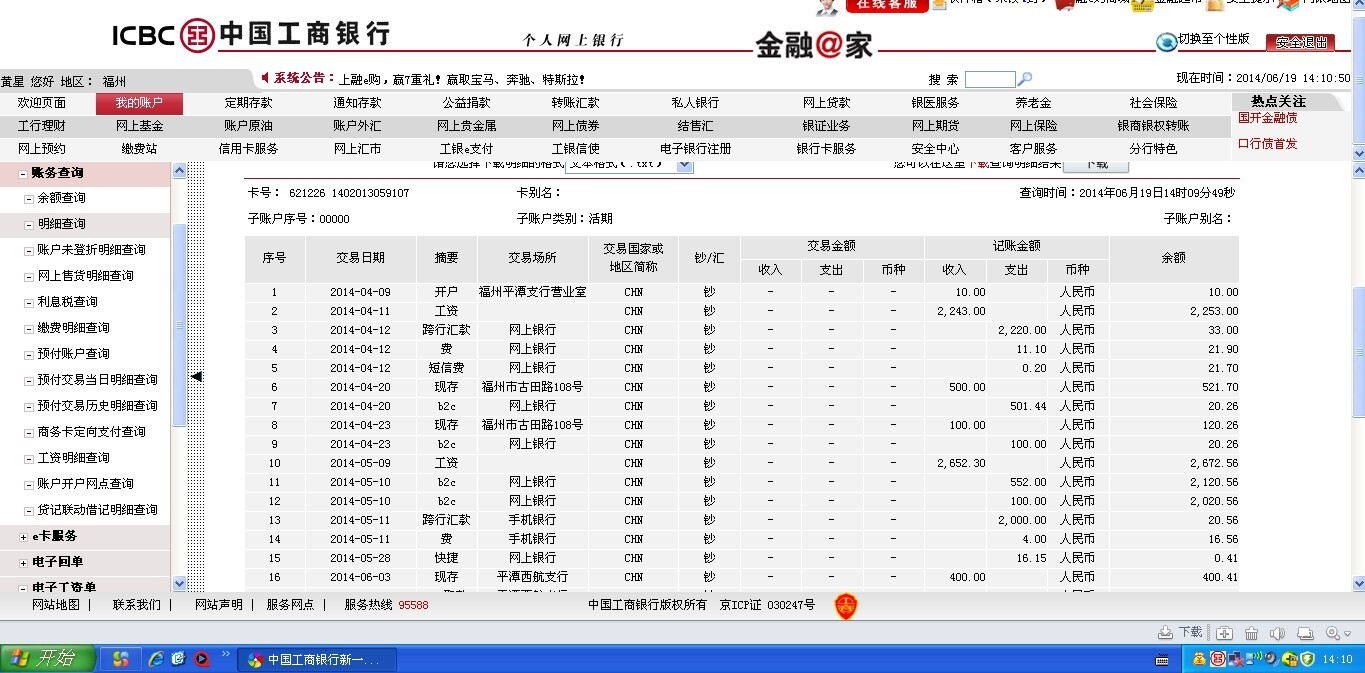The height and width of the screenshot is (673, 1365).
Task: Click the trash can clean-up icon
Action: coord(1251,633)
